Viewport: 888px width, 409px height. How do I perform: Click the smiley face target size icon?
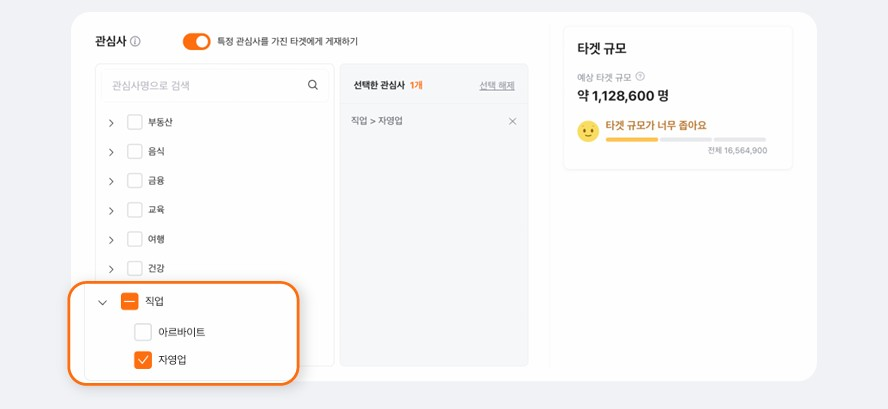click(x=588, y=131)
